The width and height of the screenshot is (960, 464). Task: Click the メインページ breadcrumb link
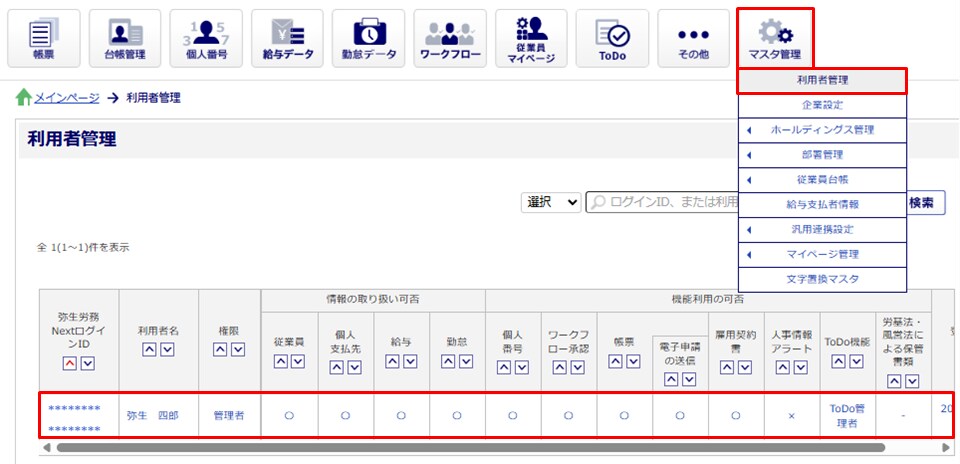[66, 98]
